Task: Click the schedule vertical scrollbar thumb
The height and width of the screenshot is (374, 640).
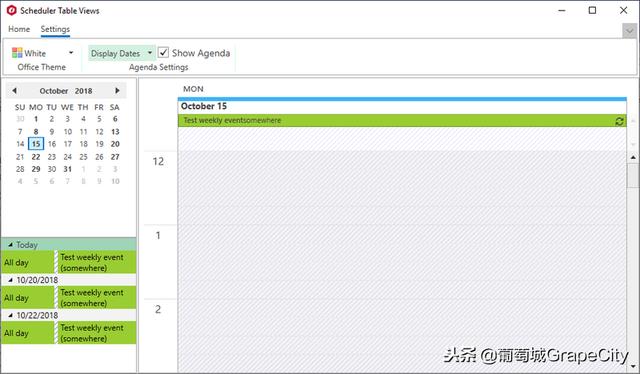Action: 633,176
